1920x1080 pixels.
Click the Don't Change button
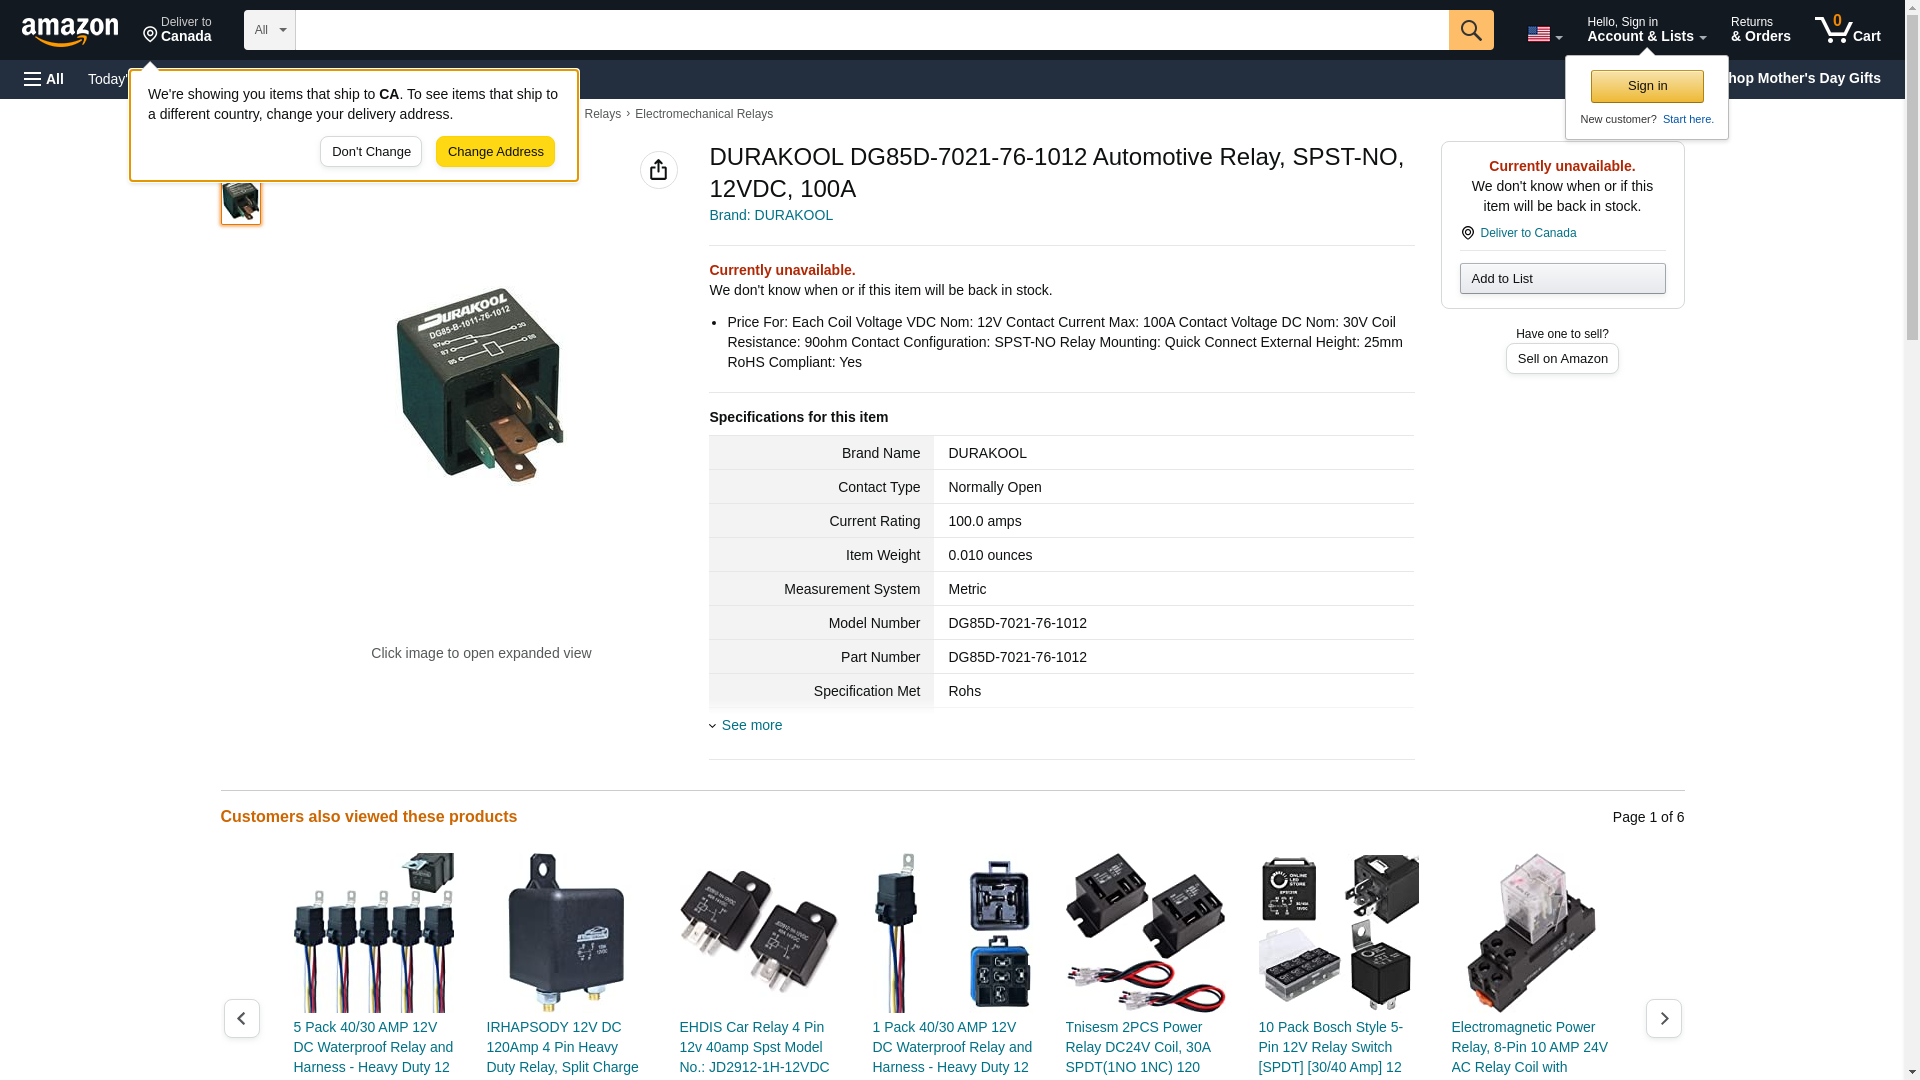click(x=371, y=152)
